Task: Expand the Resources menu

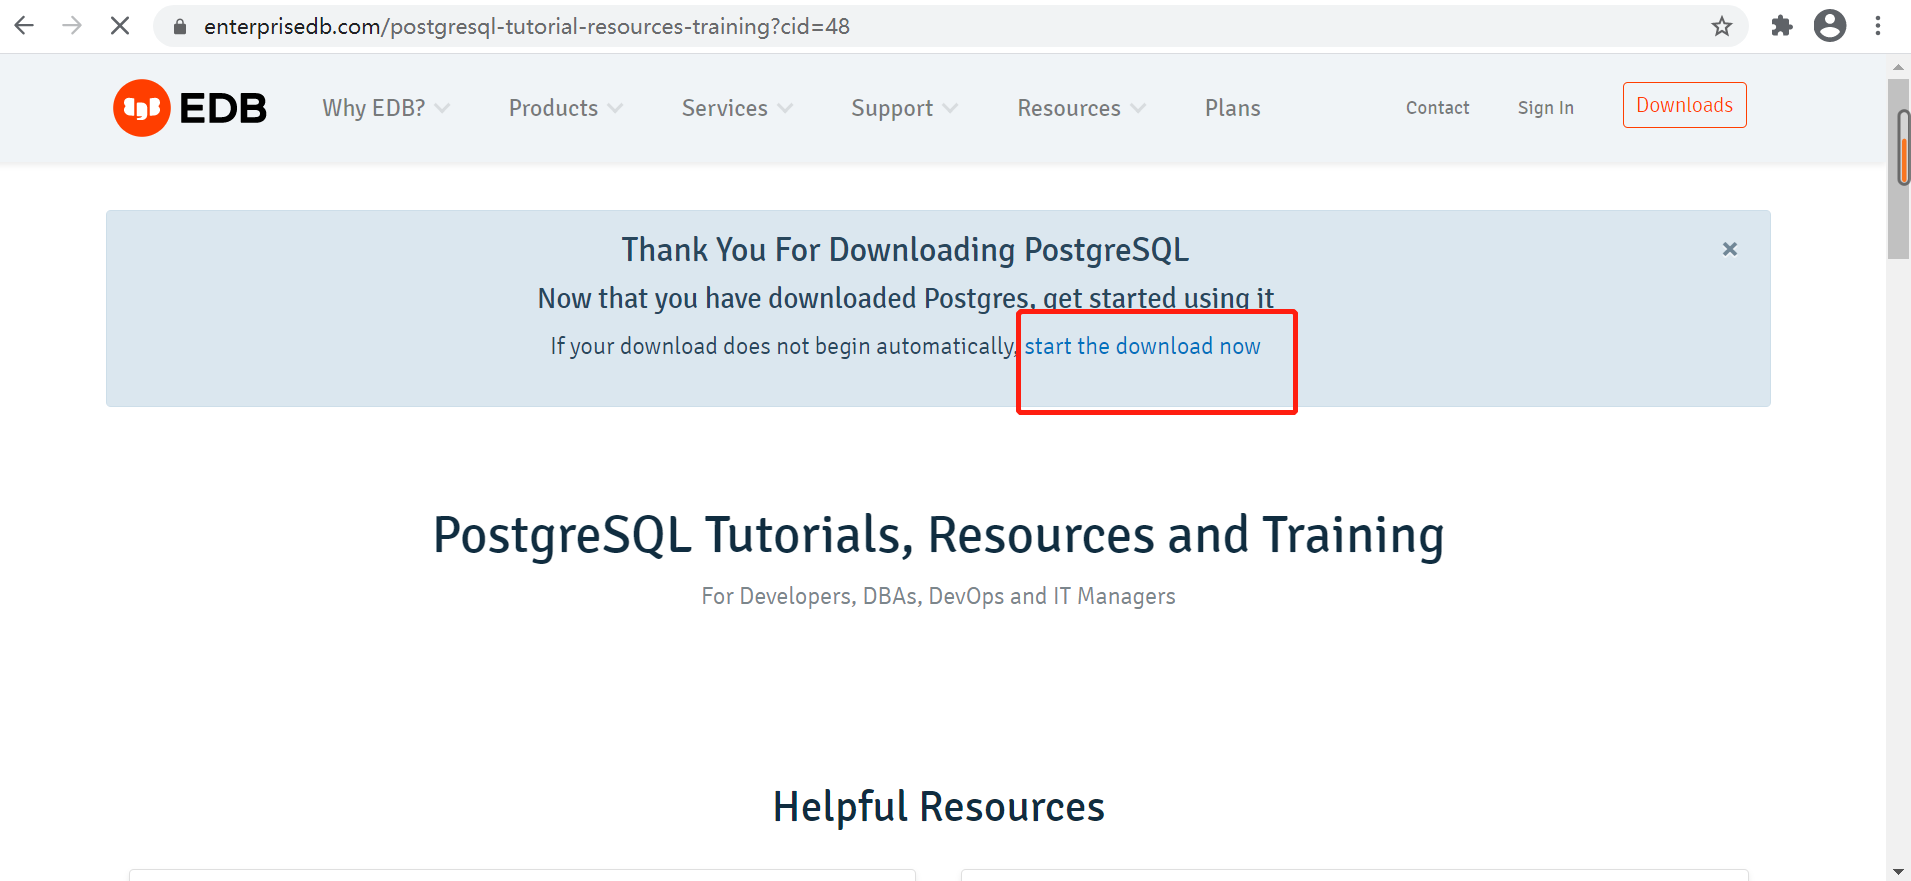Action: click(1081, 108)
